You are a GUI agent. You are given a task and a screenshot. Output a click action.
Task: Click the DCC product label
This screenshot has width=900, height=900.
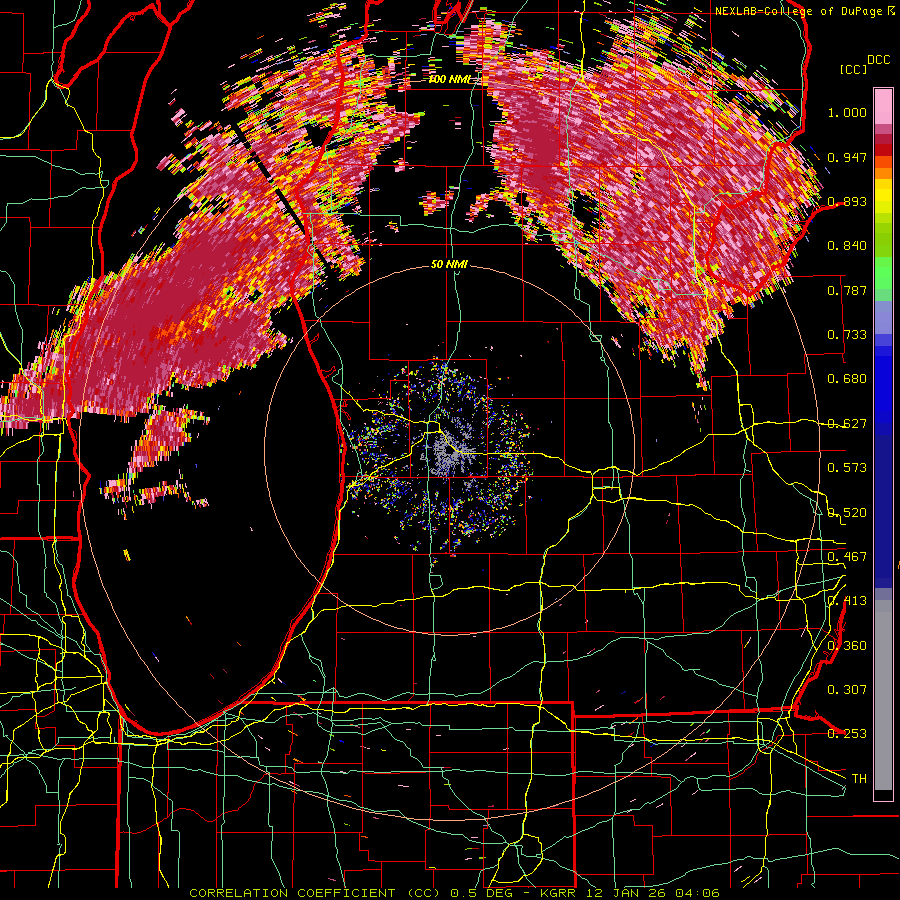pos(878,60)
